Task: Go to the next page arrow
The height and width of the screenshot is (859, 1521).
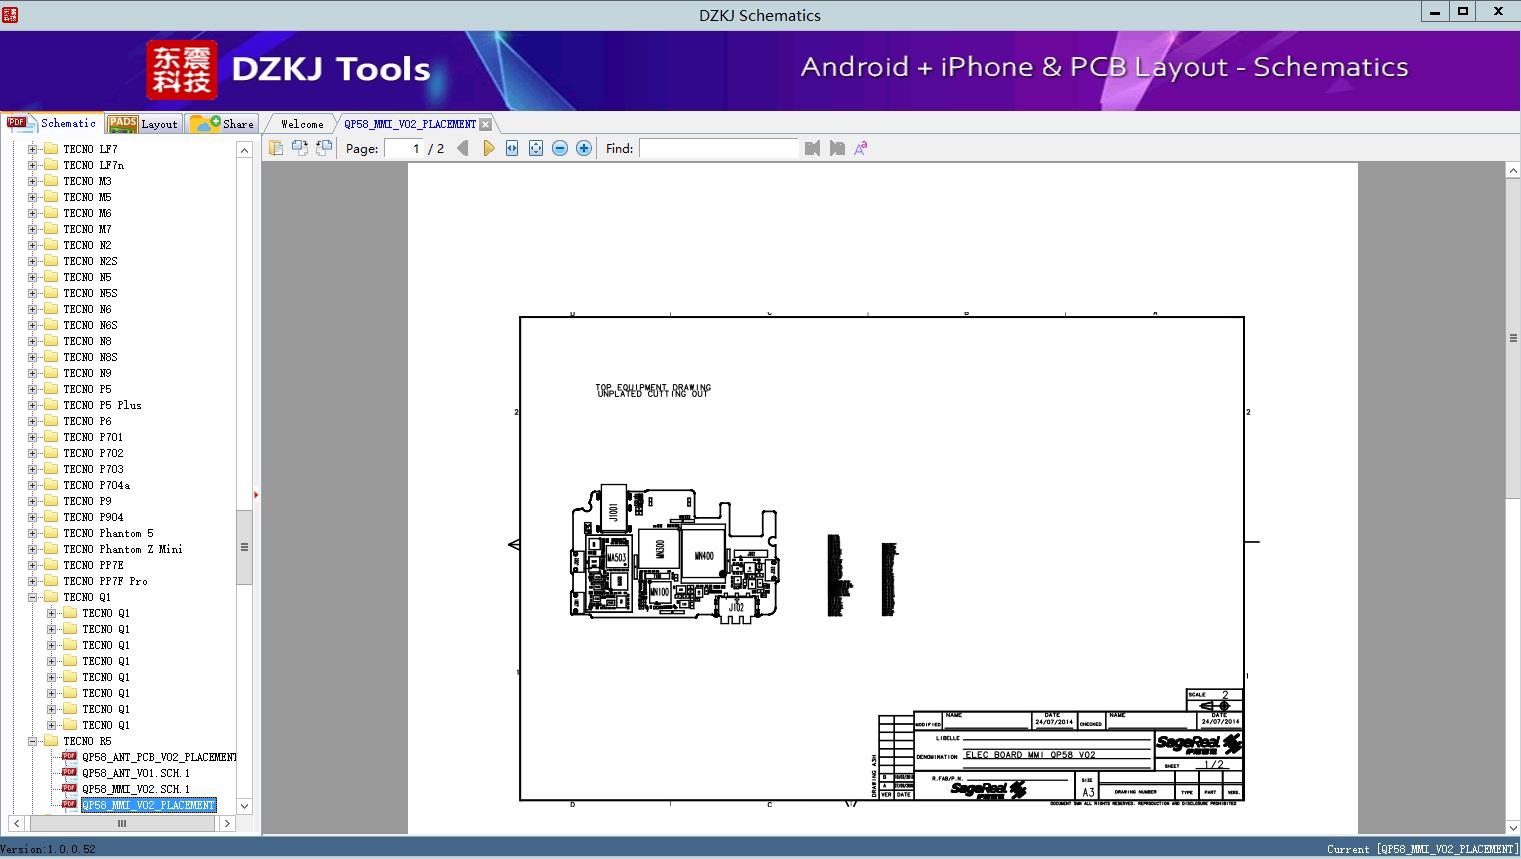Action: [x=488, y=148]
